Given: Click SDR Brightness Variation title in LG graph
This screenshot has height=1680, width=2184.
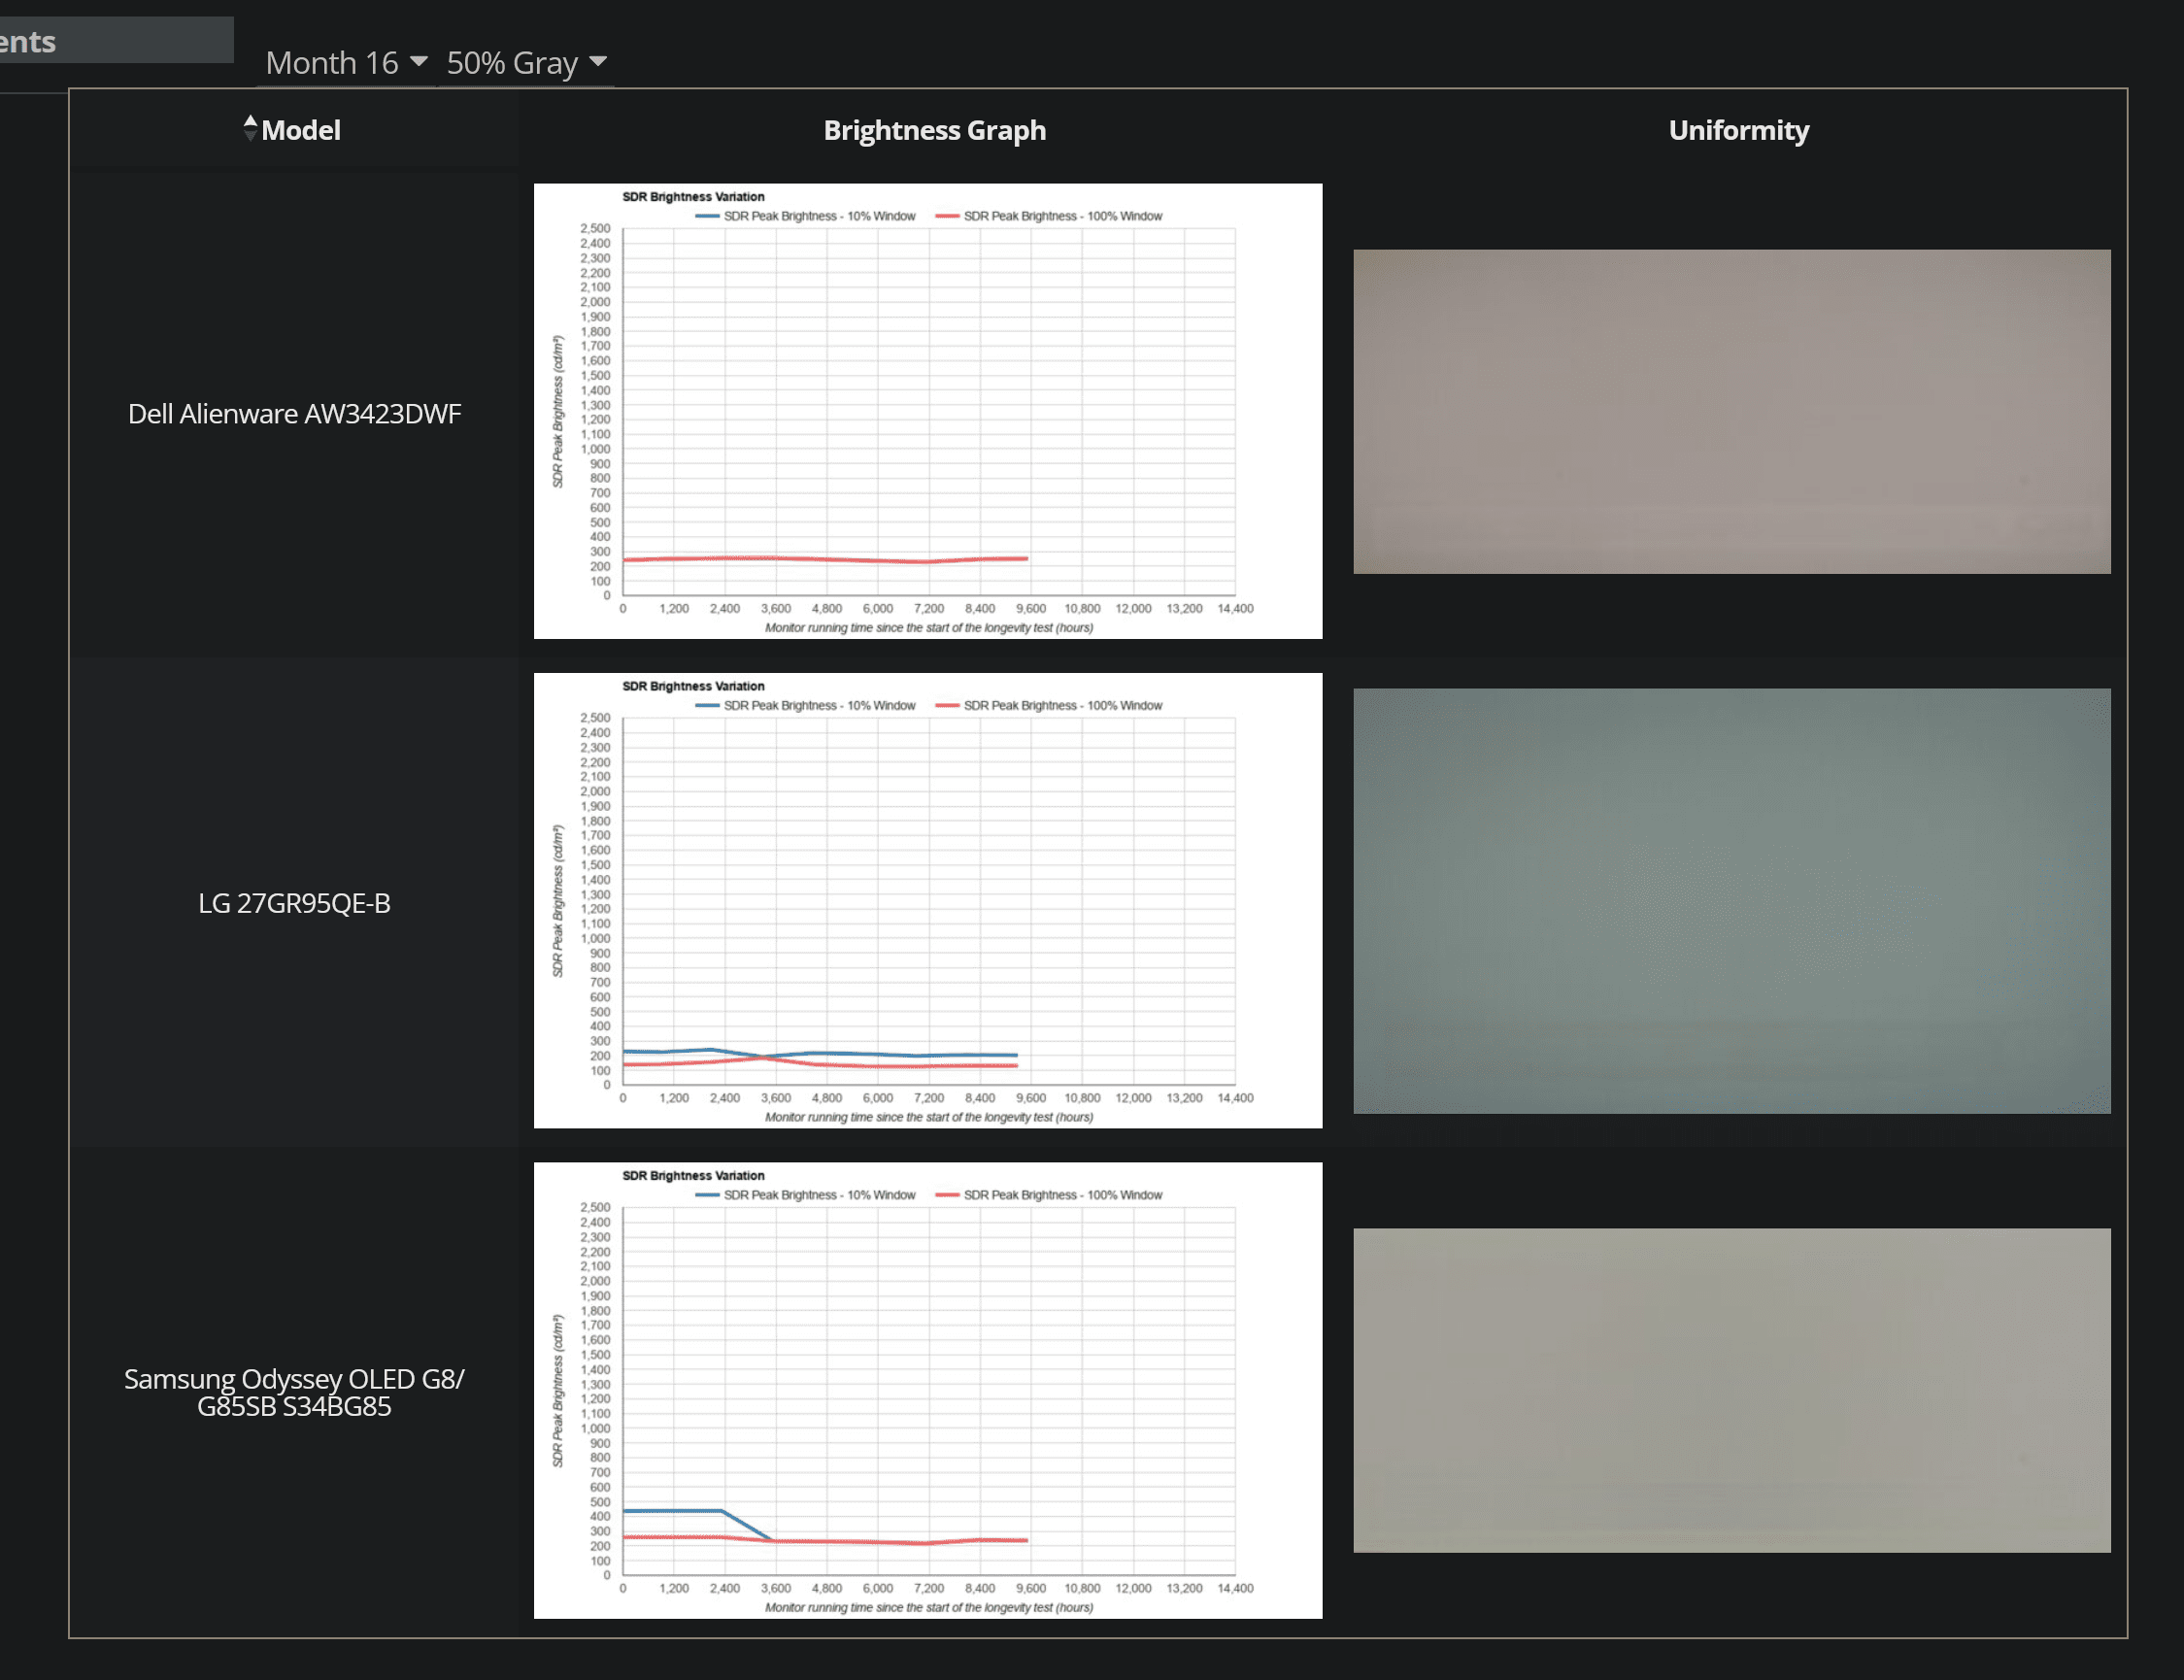Looking at the screenshot, I should (693, 686).
